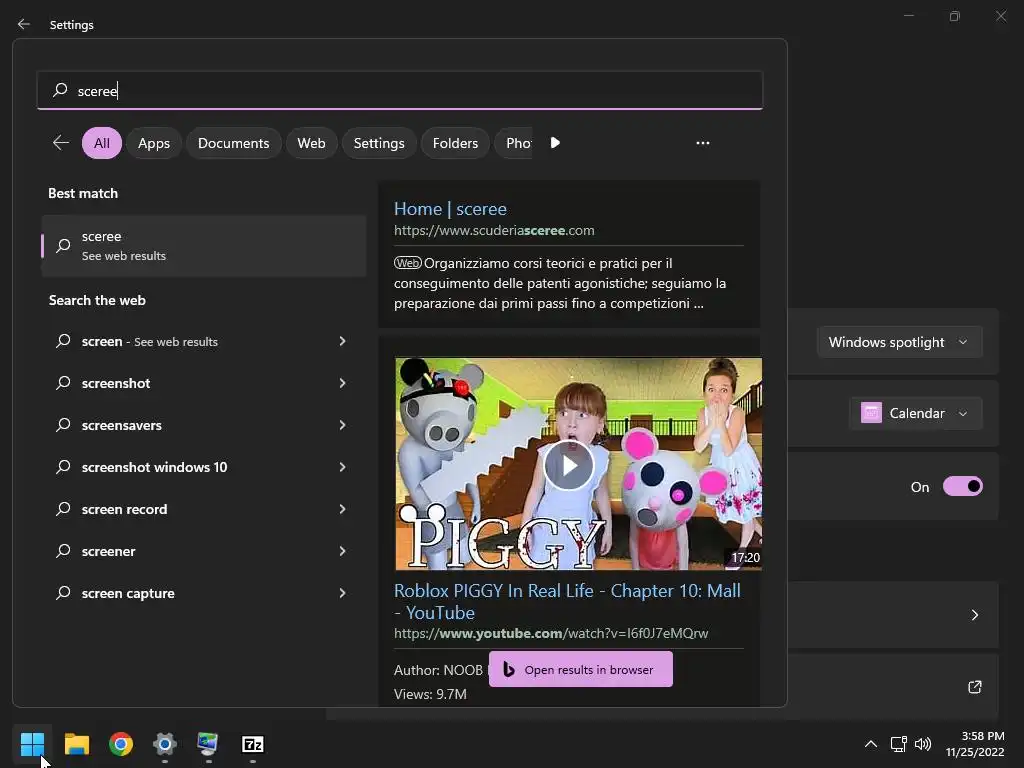Viewport: 1024px width, 768px height.
Task: Play the Roblox PIGGY video
Action: coord(569,465)
